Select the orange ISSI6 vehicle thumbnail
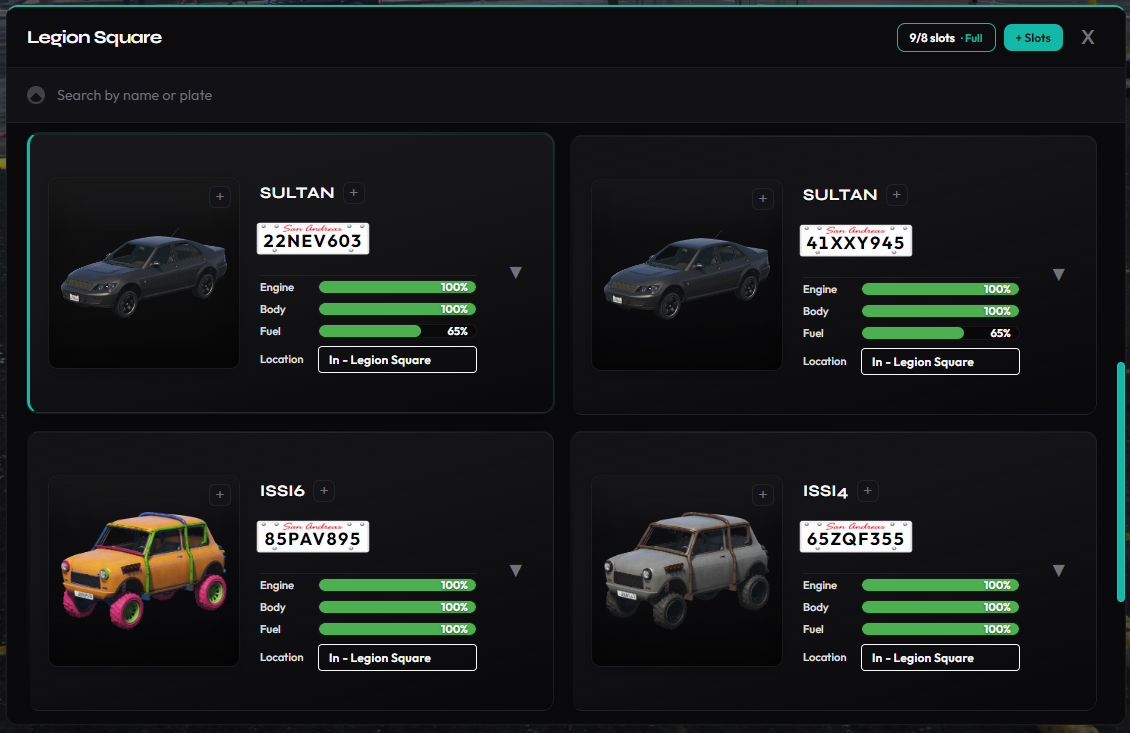 coord(144,571)
